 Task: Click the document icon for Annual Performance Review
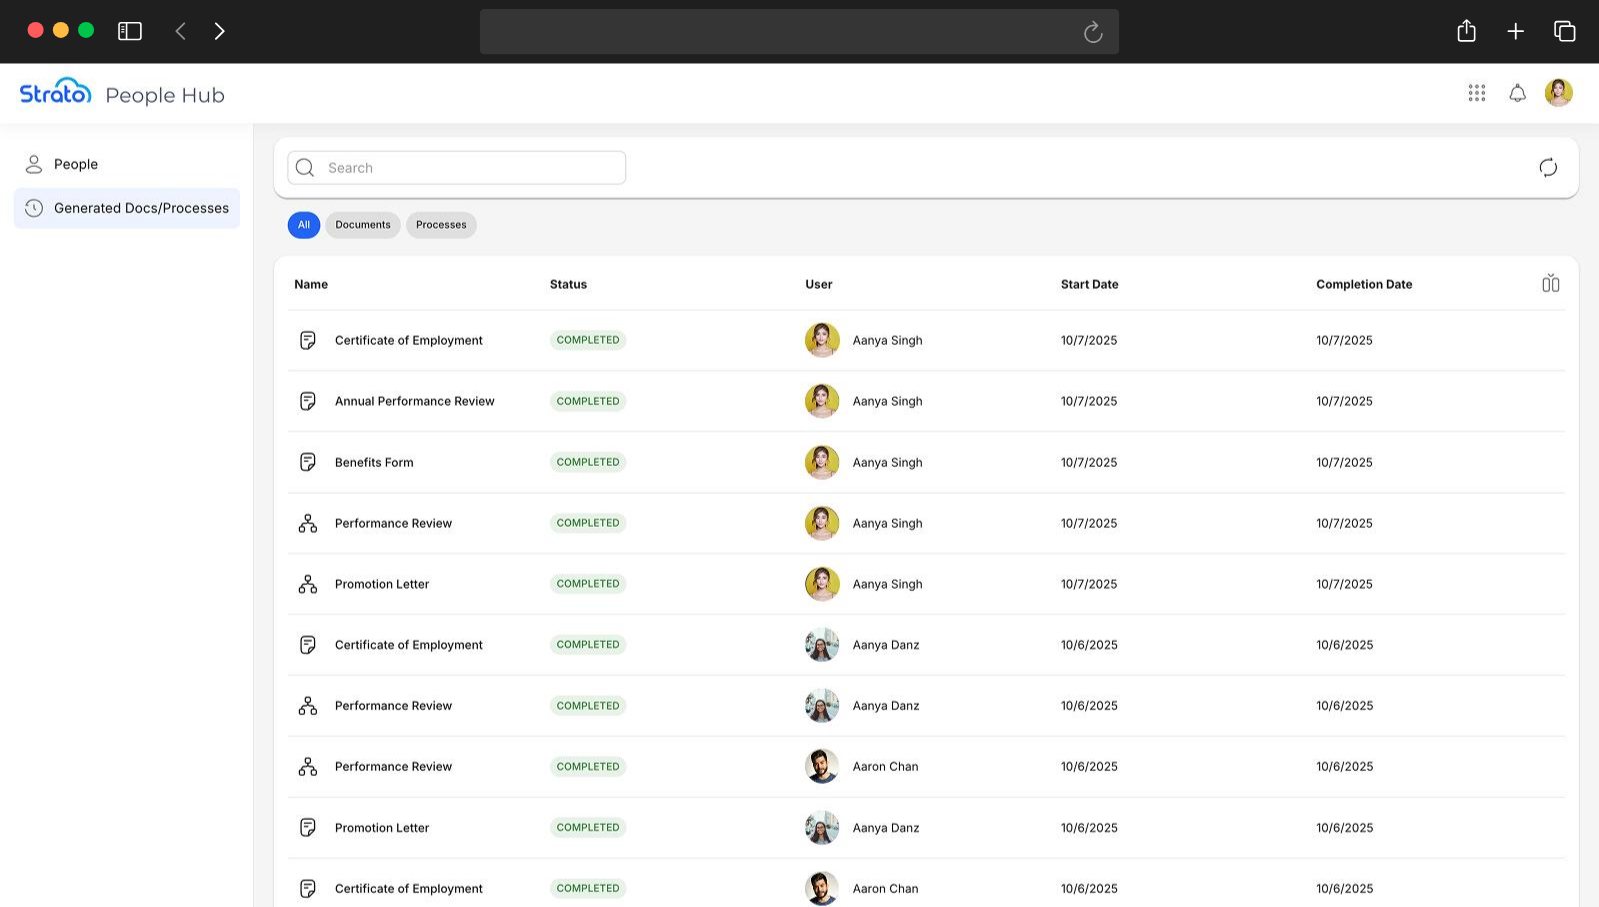(x=308, y=401)
